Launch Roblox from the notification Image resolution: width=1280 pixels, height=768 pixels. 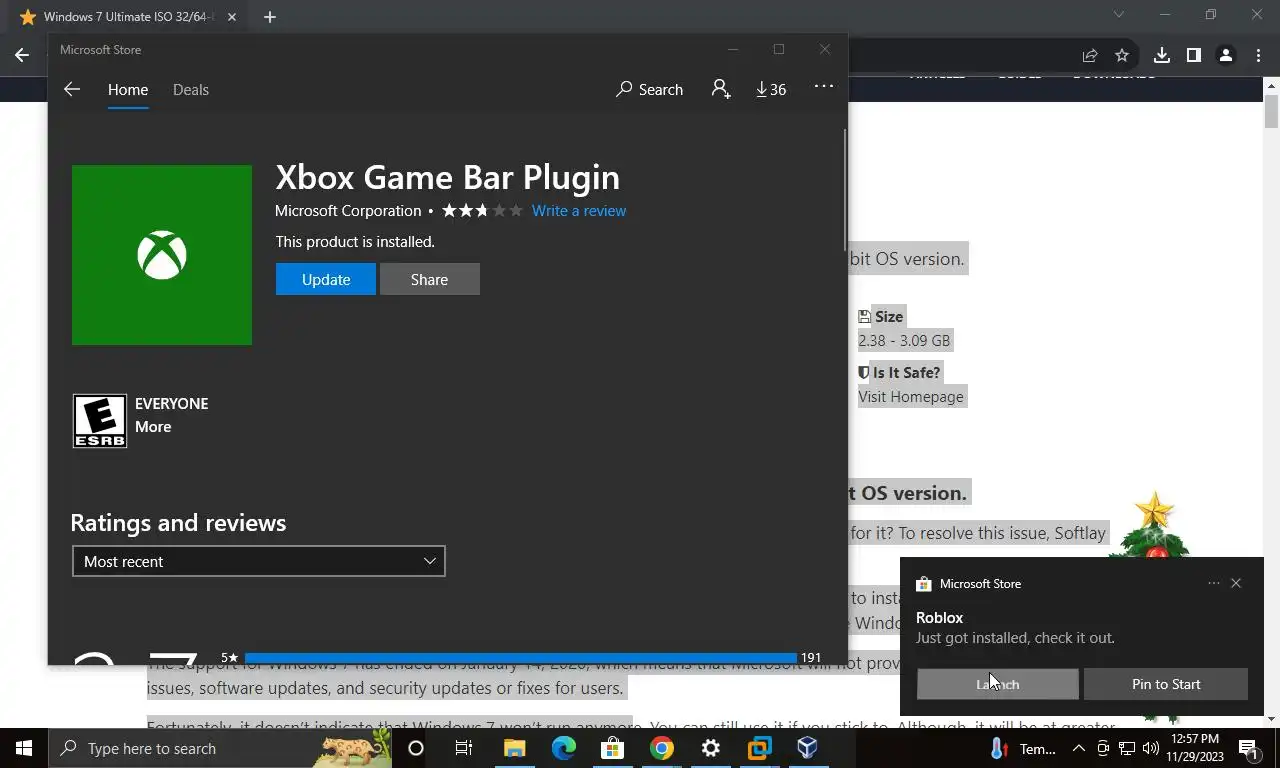pyautogui.click(x=998, y=684)
